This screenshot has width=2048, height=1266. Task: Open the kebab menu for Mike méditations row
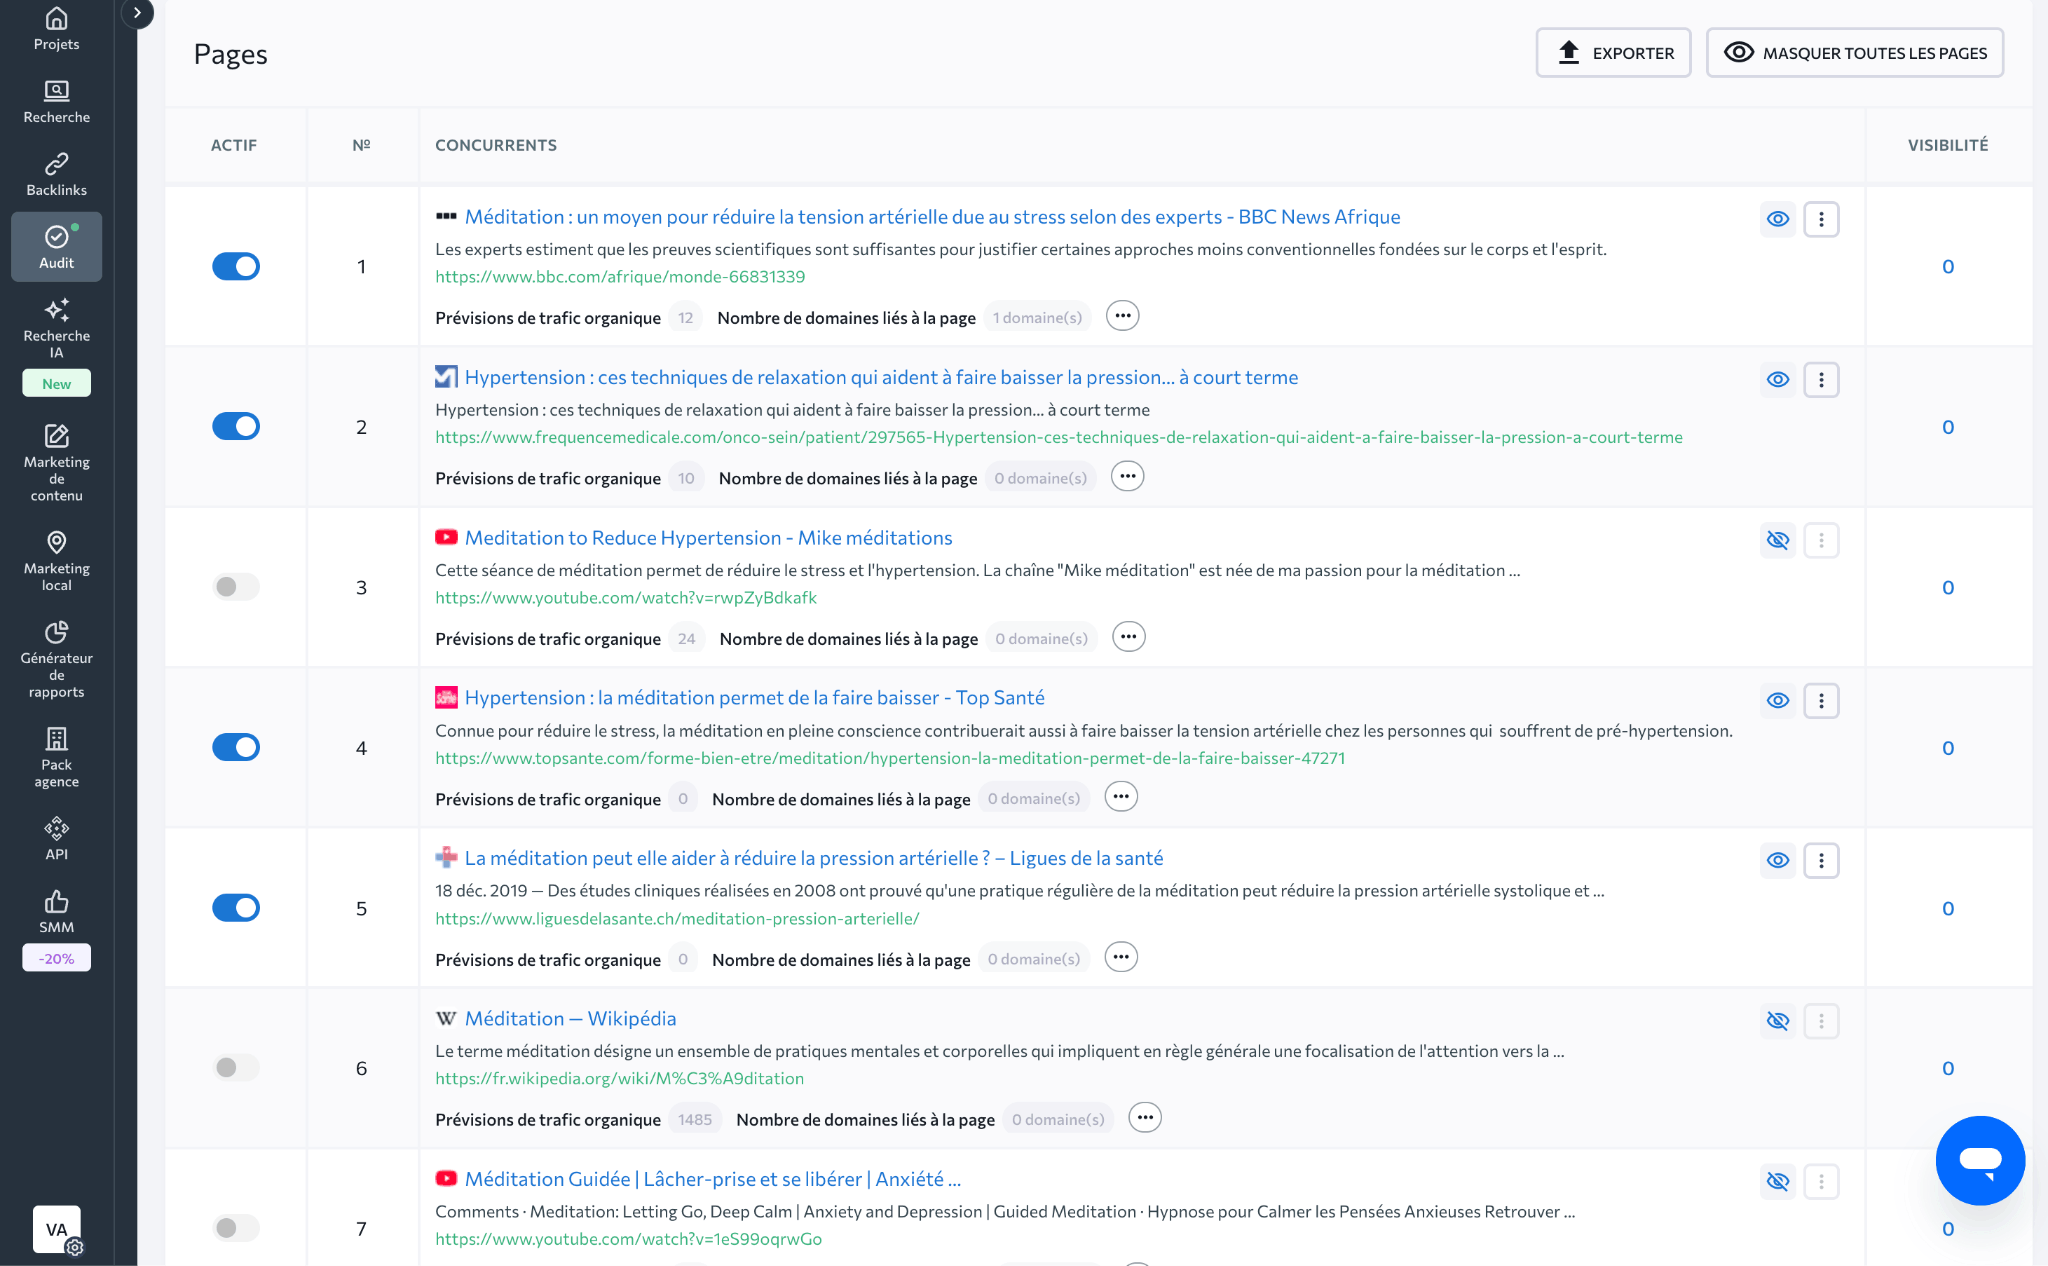point(1821,540)
